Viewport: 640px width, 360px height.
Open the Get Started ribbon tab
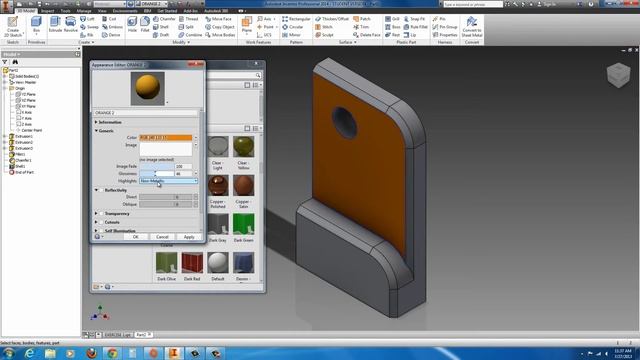(167, 11)
